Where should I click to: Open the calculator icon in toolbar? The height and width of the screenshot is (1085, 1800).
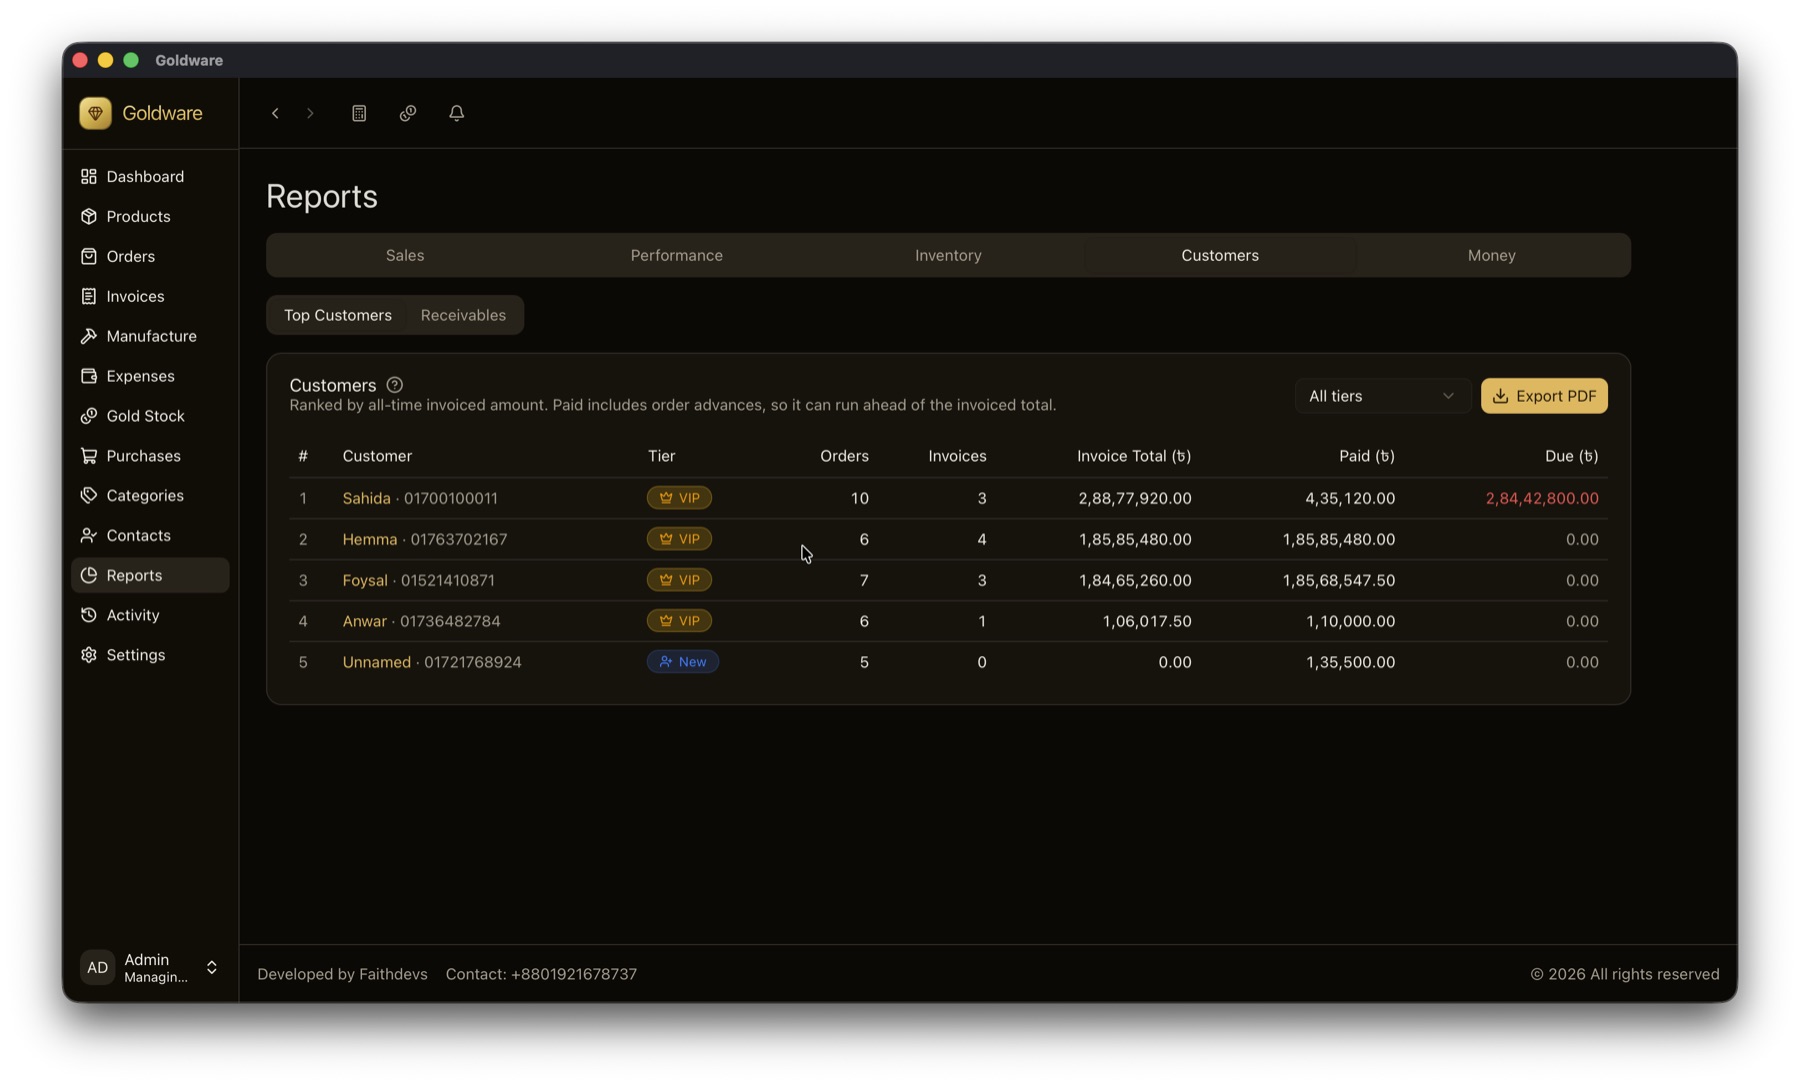click(359, 113)
